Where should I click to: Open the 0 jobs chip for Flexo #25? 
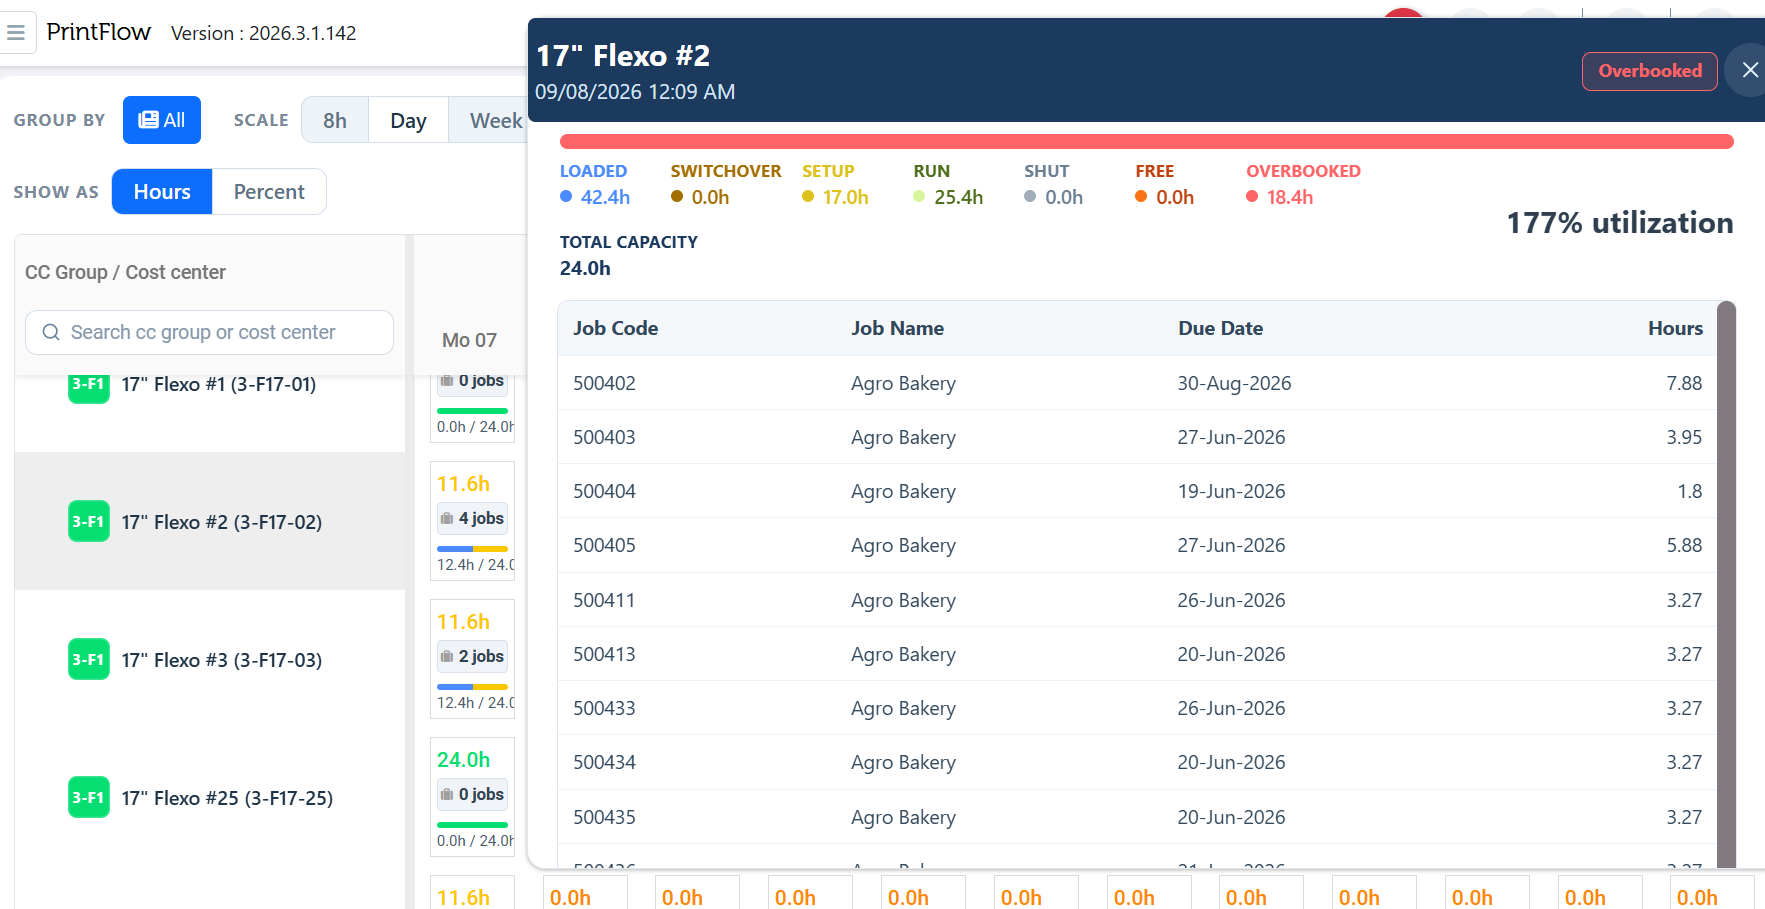coord(472,794)
